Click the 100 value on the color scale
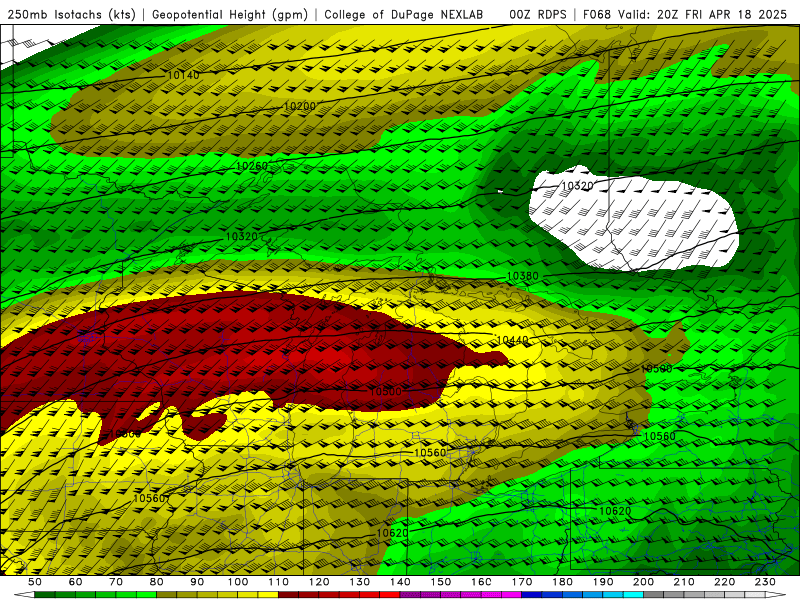The width and height of the screenshot is (800, 600). 238,582
